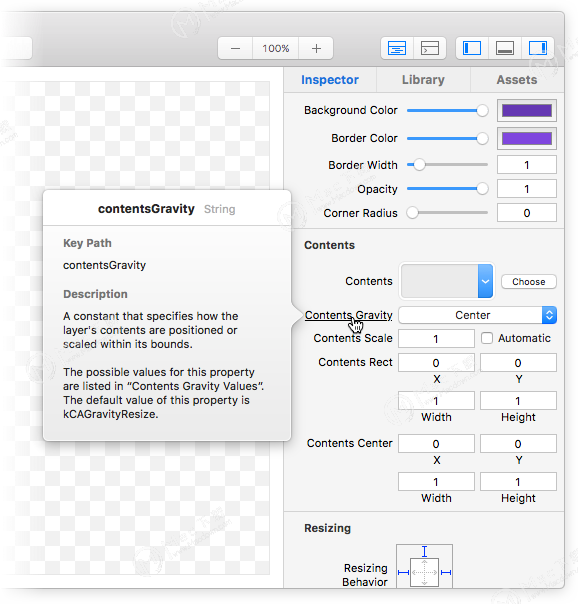This screenshot has height=604, width=578.
Task: Click the Corner Radius value field
Action: tap(526, 213)
